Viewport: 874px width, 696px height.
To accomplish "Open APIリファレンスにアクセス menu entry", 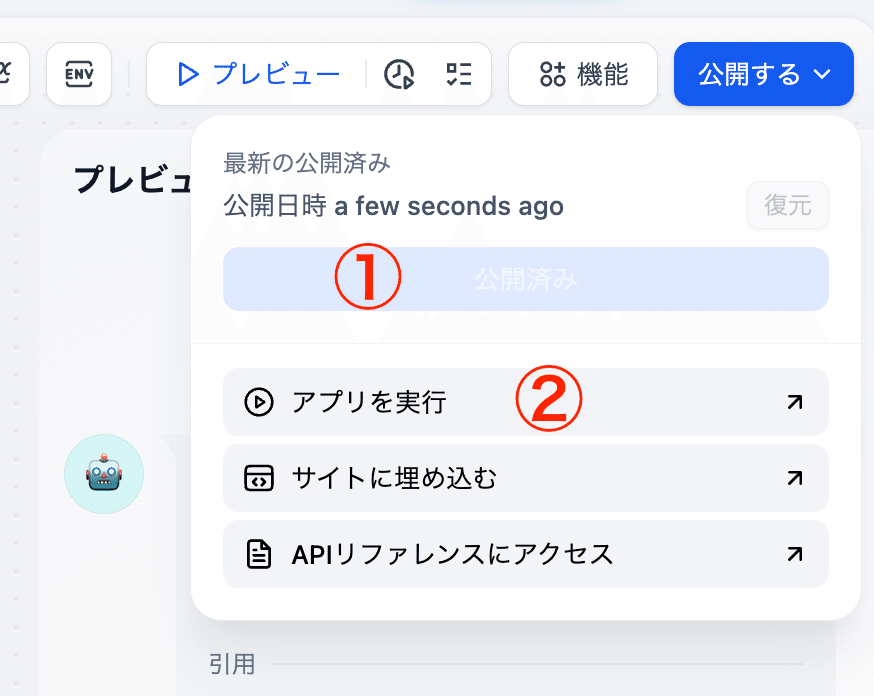I will (452, 554).
